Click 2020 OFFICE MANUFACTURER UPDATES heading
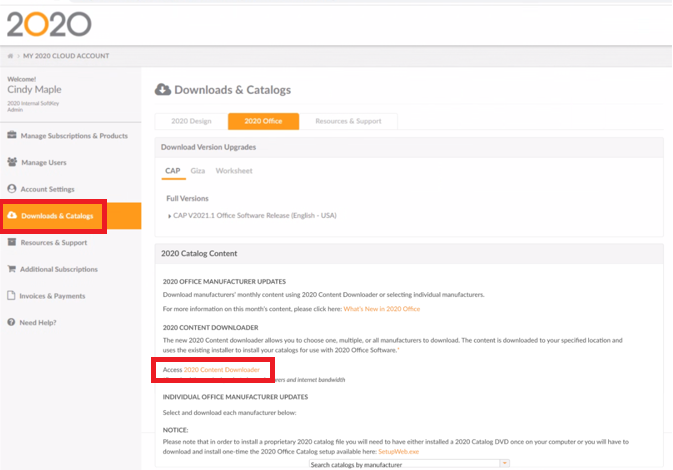The image size is (673, 470). tap(224, 282)
